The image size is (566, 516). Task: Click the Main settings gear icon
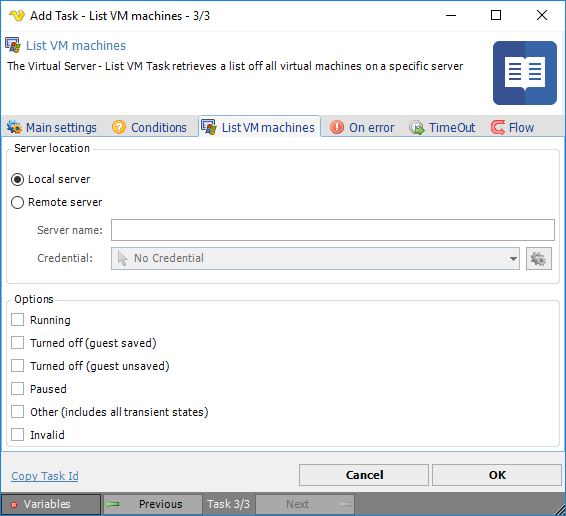click(x=14, y=127)
